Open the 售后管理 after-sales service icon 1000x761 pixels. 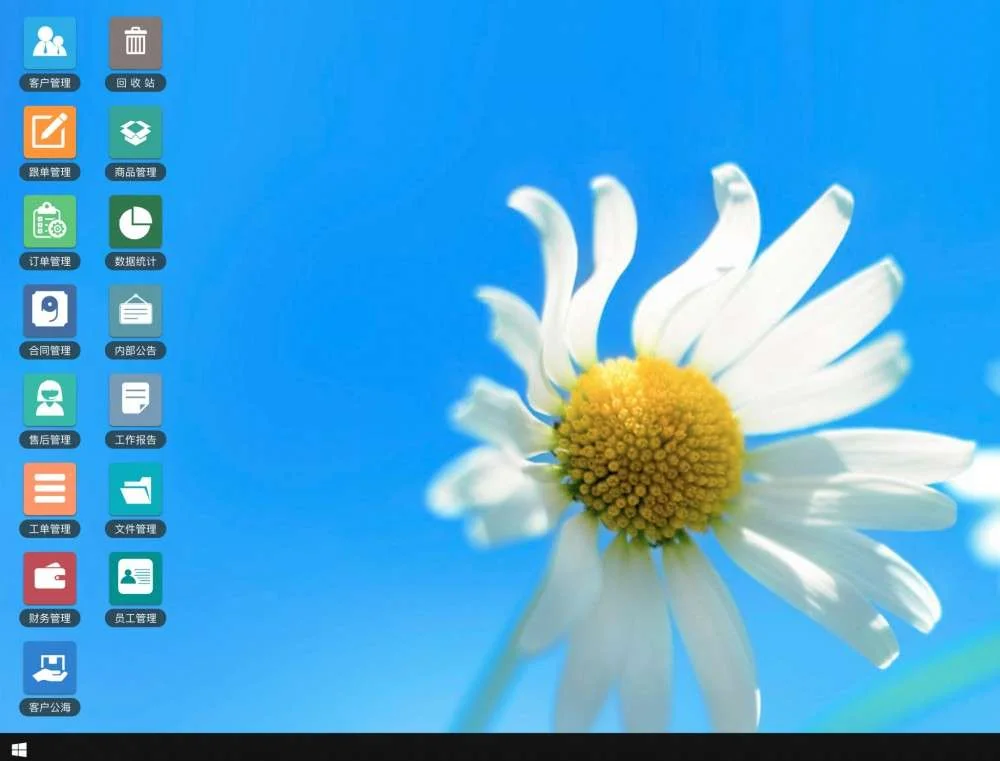click(49, 400)
